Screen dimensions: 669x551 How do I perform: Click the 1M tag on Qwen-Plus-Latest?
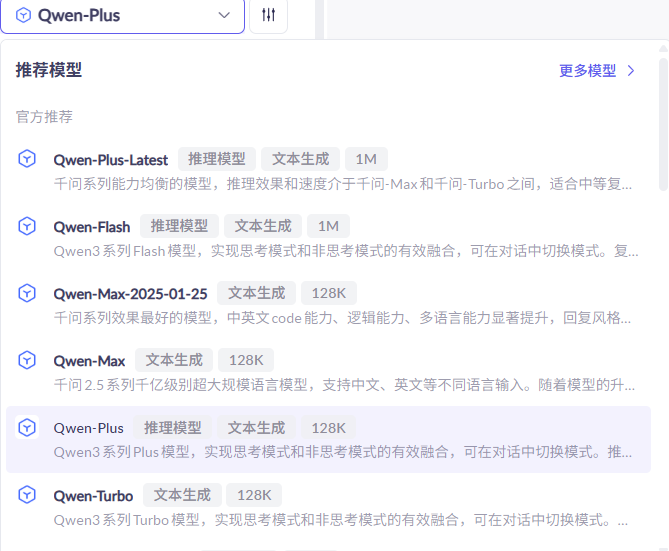point(366,159)
